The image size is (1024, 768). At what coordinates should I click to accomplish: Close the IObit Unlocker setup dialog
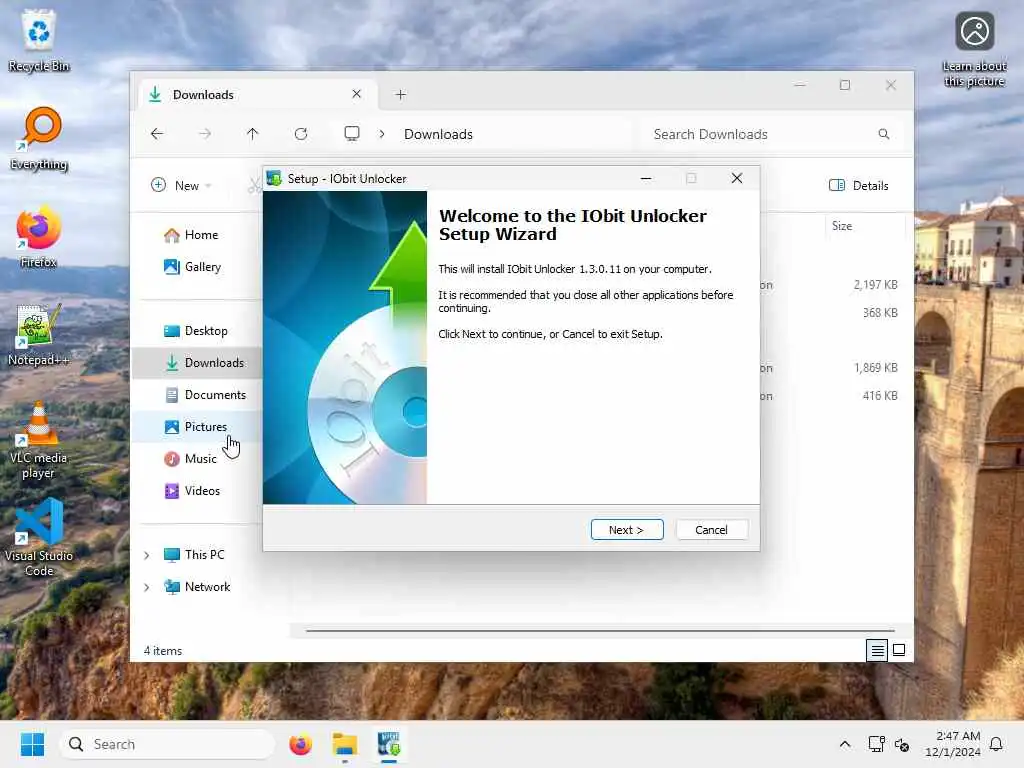click(x=737, y=178)
